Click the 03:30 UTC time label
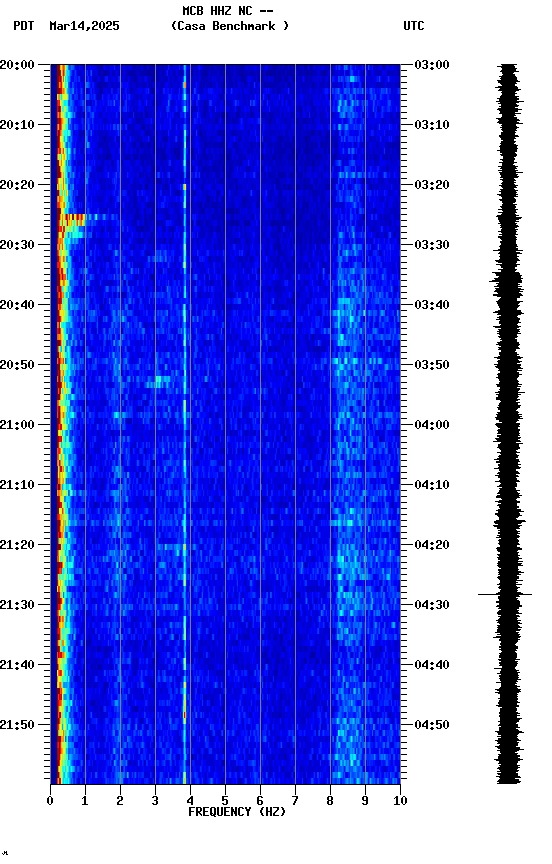Image resolution: width=552 pixels, height=864 pixels. 432,245
